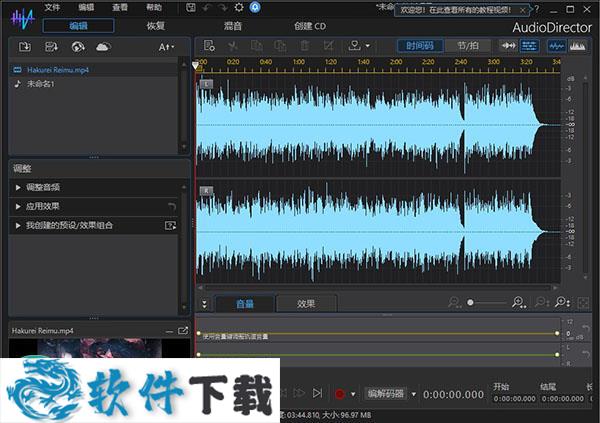Image resolution: width=600 pixels, height=423 pixels.
Task: Click the file properties tool icon
Action: point(209,46)
